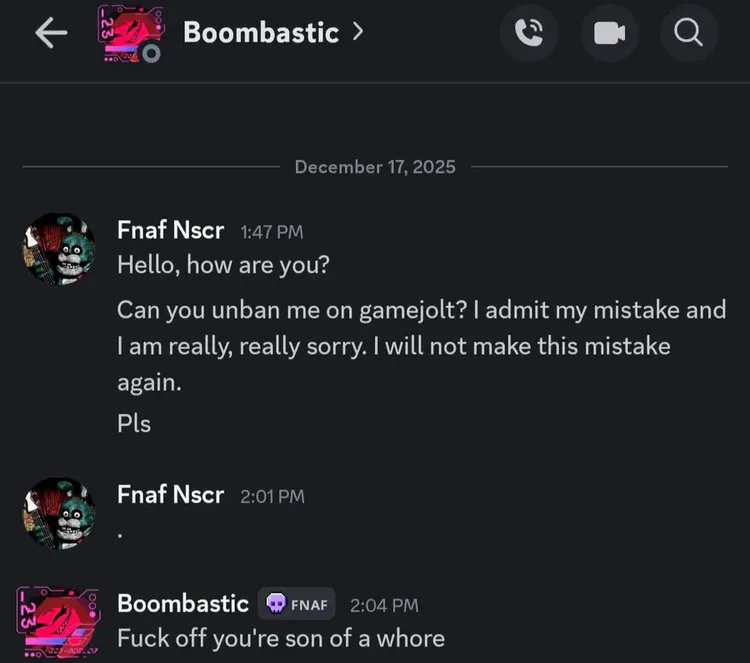Start a voice call with Boombastic
This screenshot has width=750, height=663.
528,33
